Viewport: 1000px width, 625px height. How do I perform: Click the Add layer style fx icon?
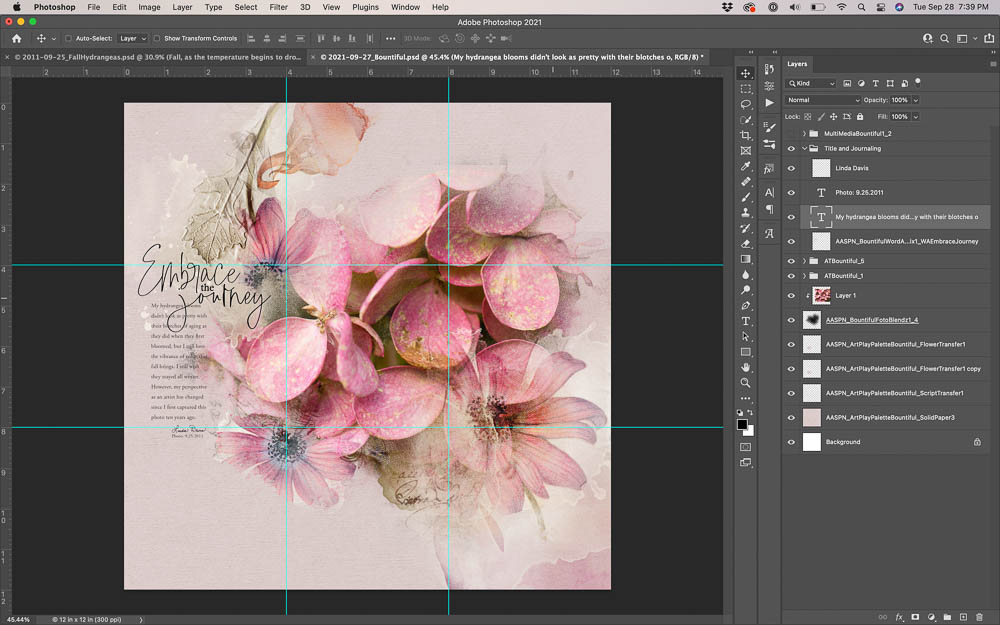(899, 617)
